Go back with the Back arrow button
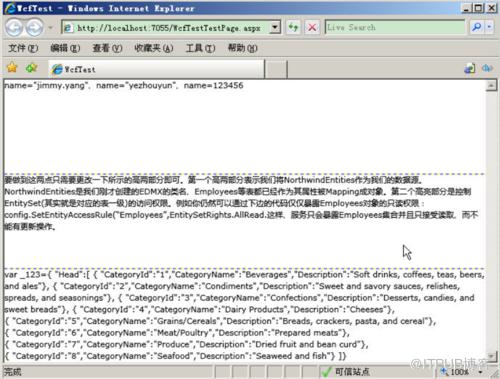Image resolution: width=500 pixels, height=379 pixels. coord(14,28)
